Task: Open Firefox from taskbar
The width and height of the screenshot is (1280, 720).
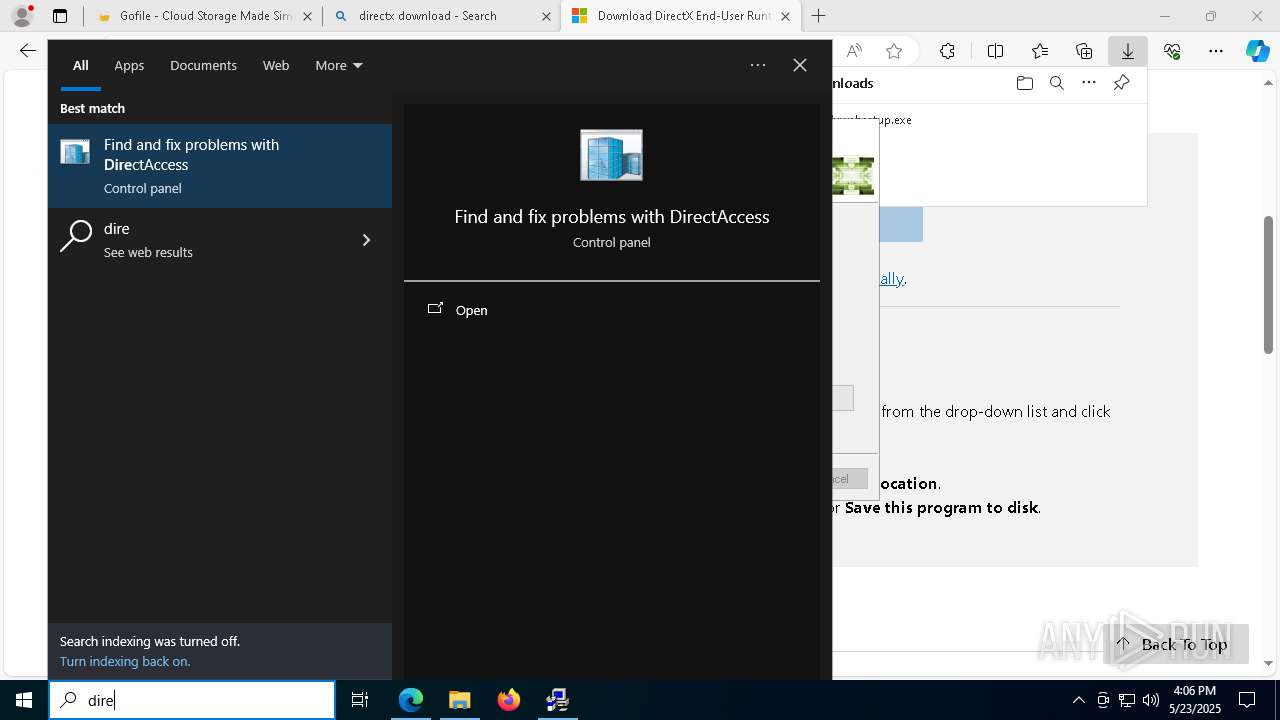Action: click(x=509, y=700)
